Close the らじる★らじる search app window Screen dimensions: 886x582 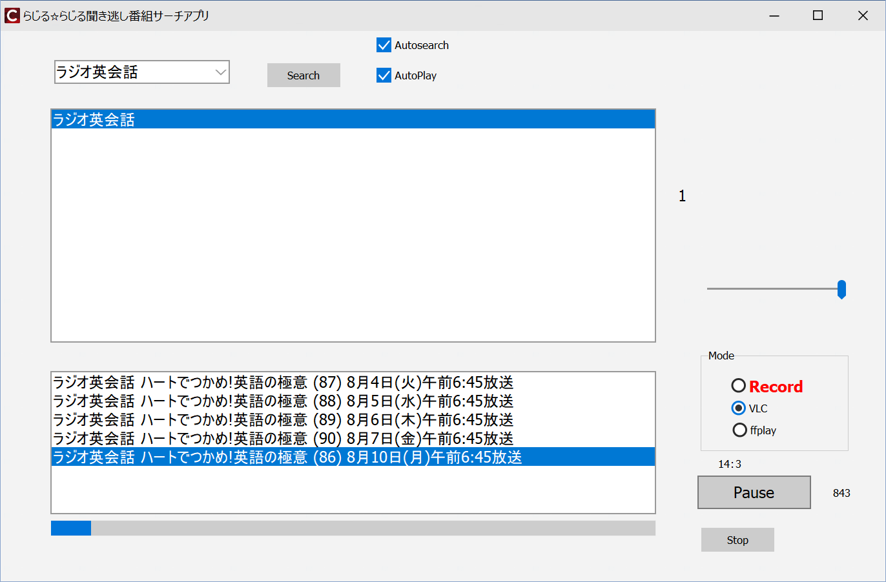tap(863, 16)
